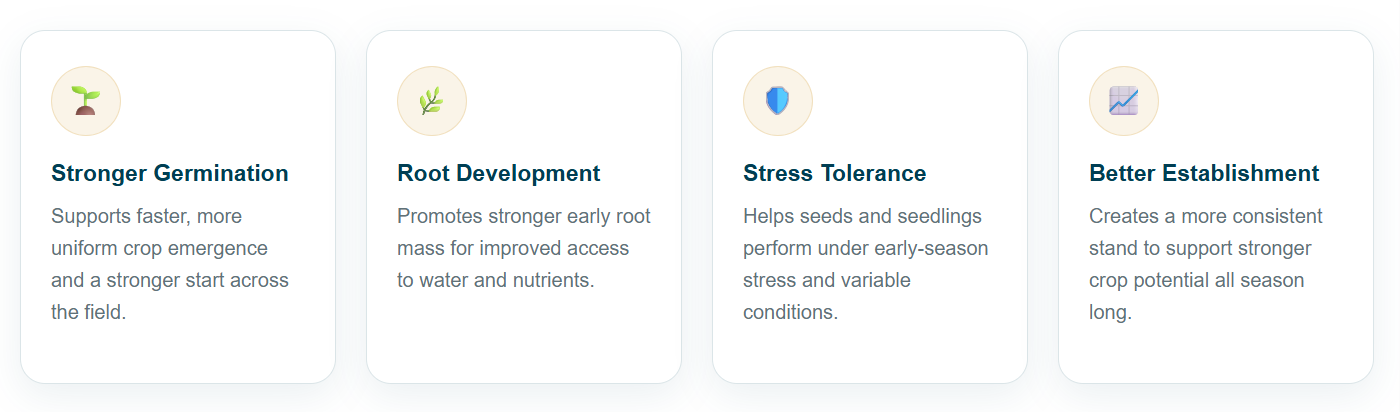Select the Root Development heading
This screenshot has height=412, width=1400.
[x=499, y=173]
